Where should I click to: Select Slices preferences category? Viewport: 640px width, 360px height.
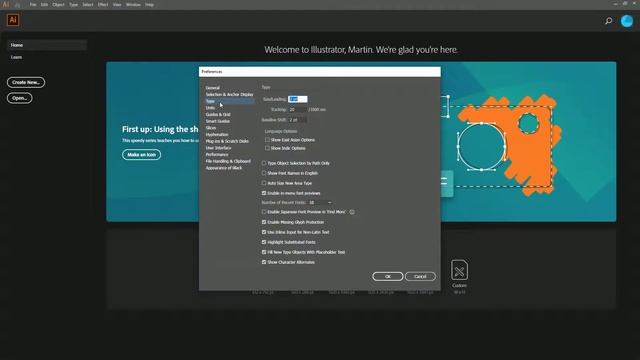211,128
